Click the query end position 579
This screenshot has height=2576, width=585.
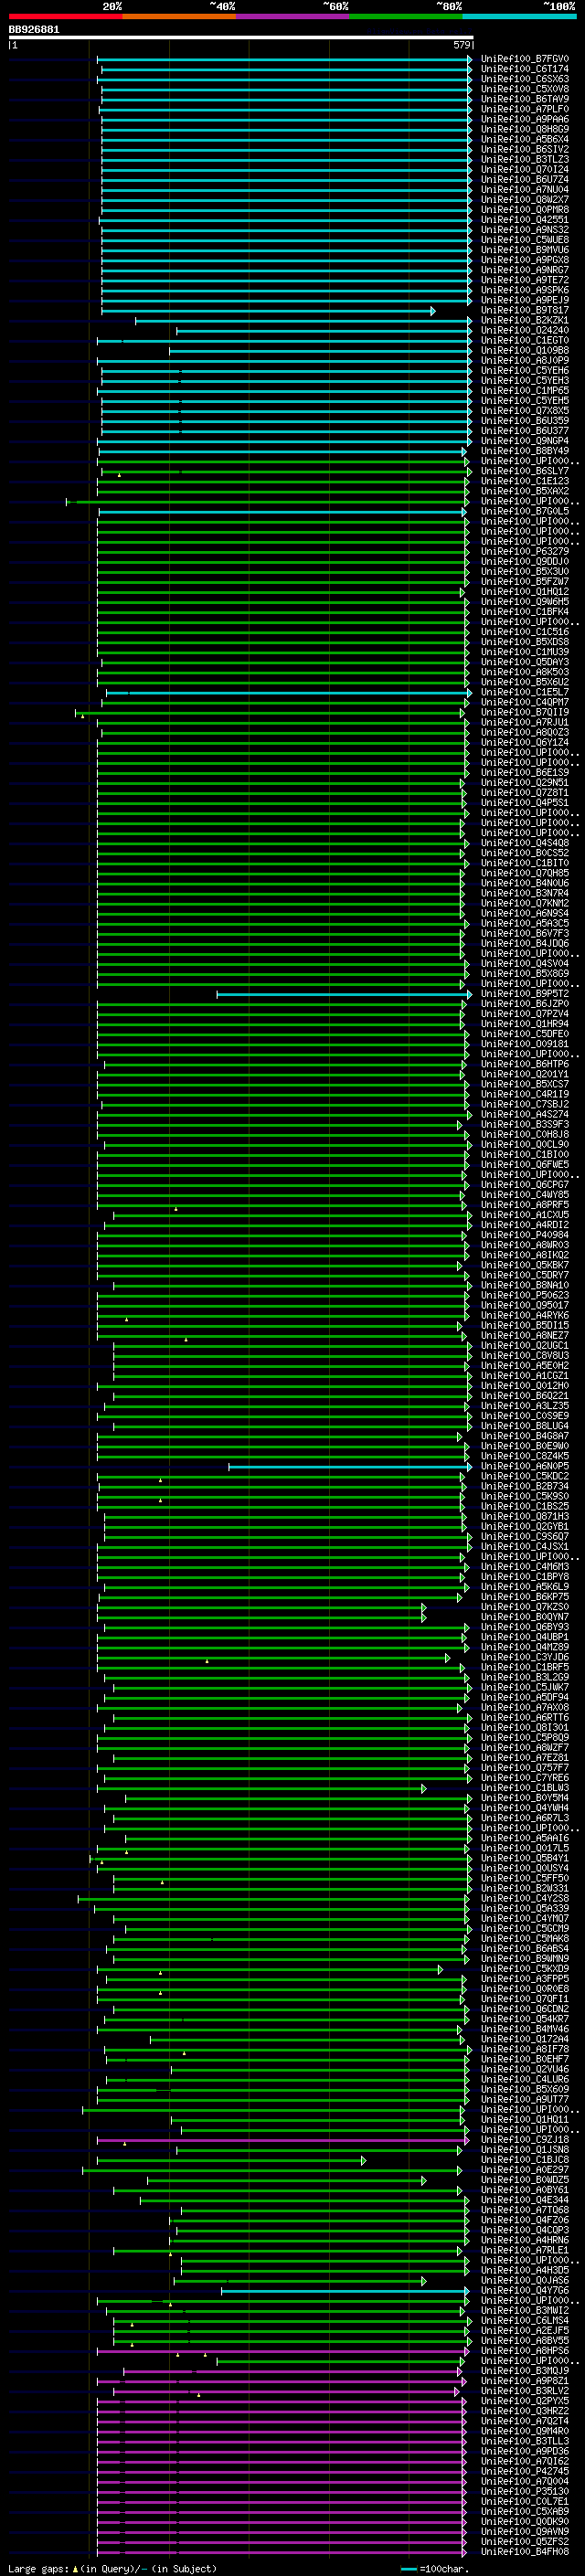461,45
